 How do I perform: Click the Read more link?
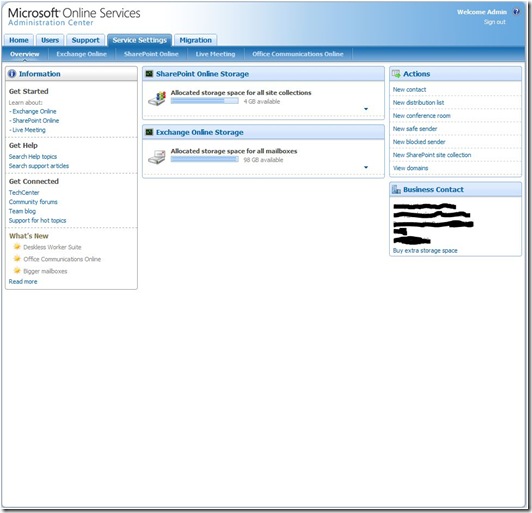pos(23,281)
